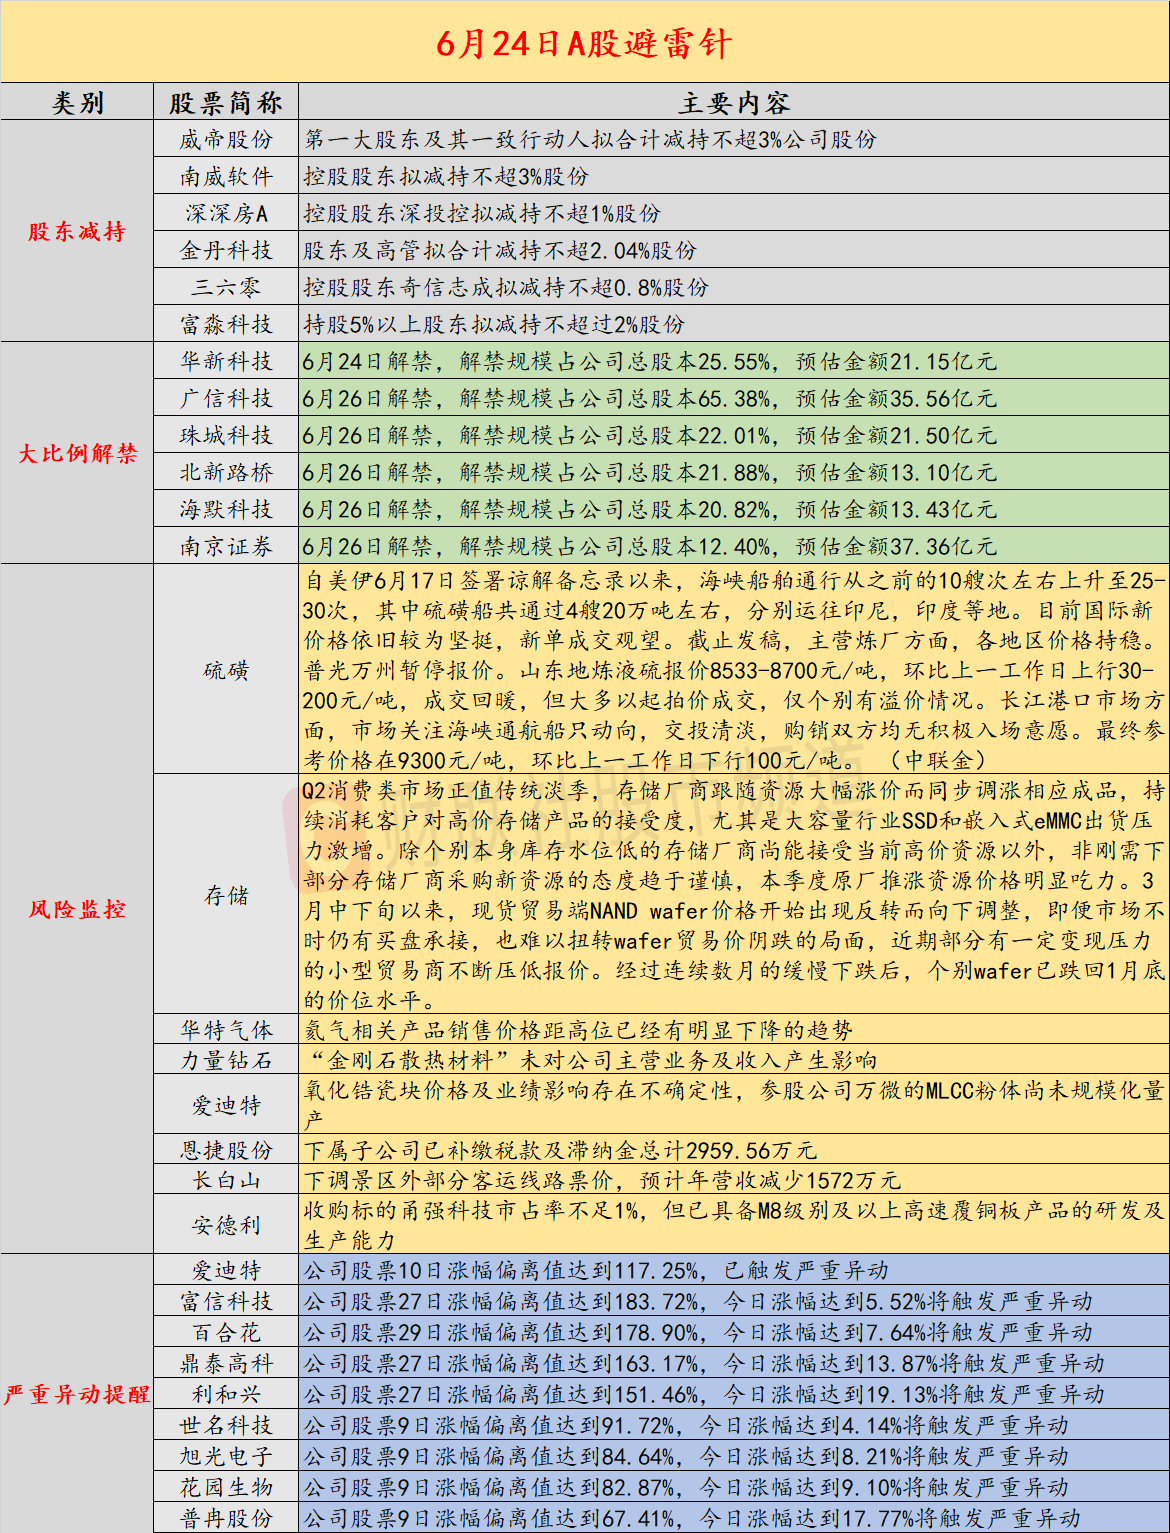Select stock name '深深房A'

pos(226,213)
